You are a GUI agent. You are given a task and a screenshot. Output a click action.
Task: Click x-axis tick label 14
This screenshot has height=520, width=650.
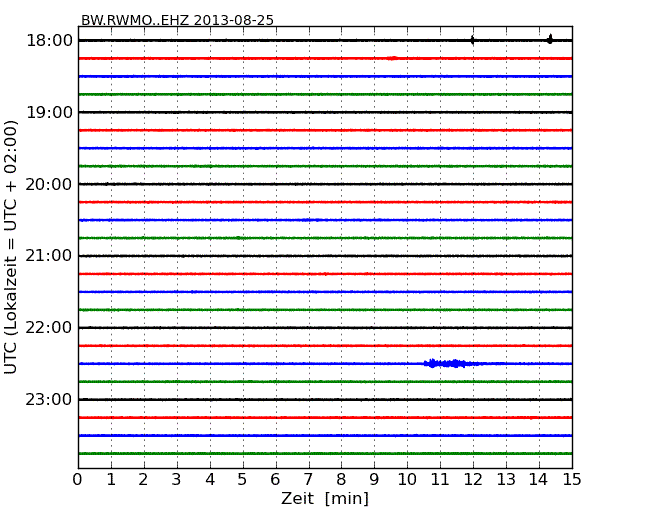click(539, 480)
